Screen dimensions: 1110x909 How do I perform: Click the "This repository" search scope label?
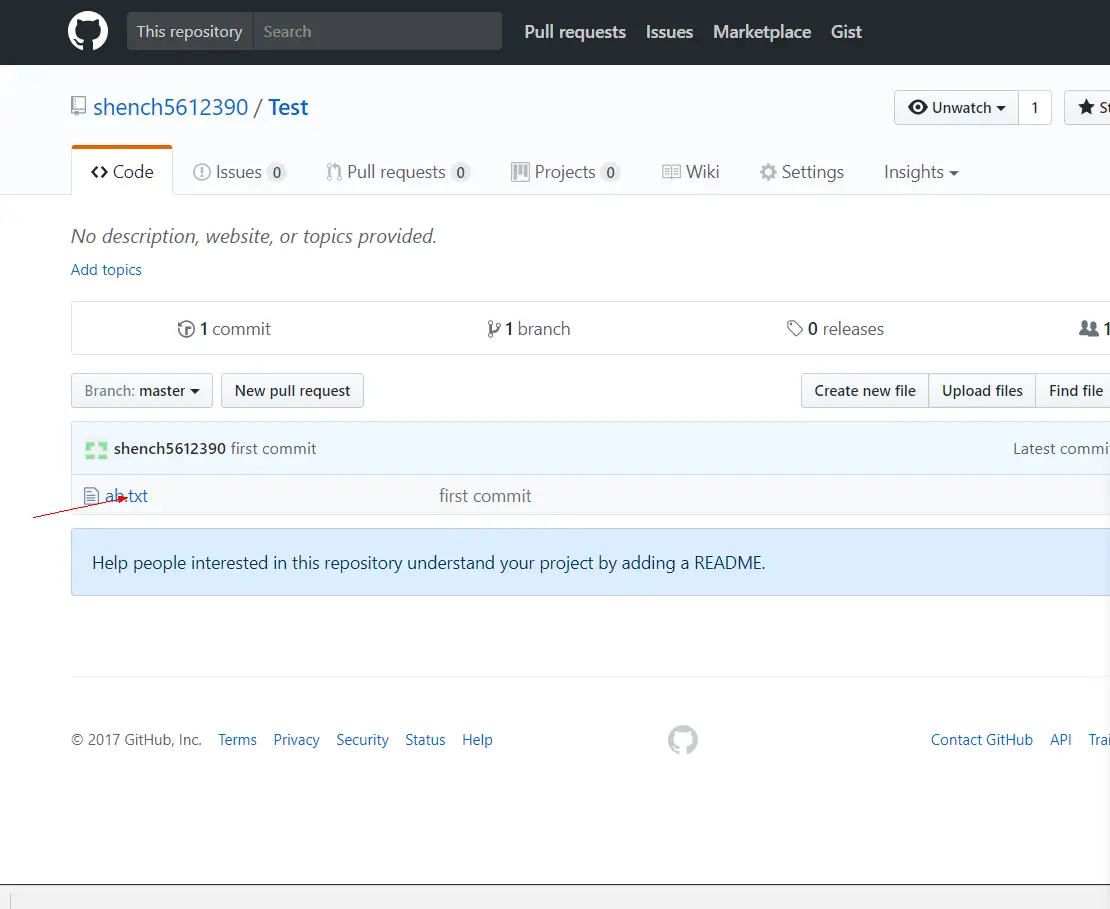(189, 31)
